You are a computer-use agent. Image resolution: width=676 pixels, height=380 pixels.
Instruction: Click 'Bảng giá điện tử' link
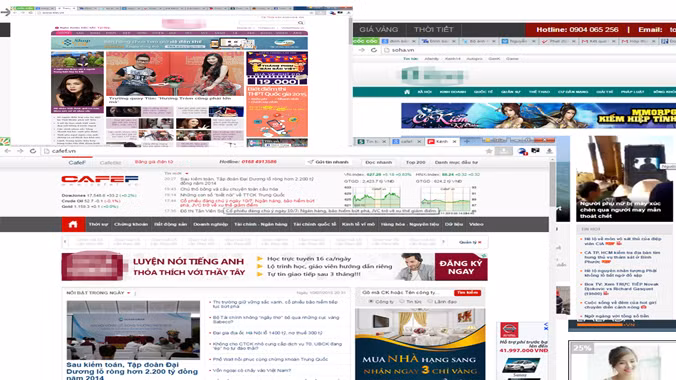pos(154,162)
